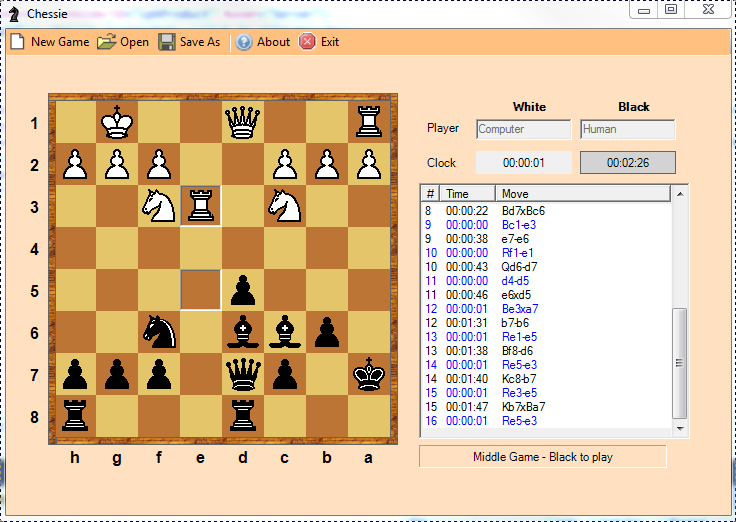736x522 pixels.
Task: Click Black's clock showing 00:02:26
Action: click(628, 163)
